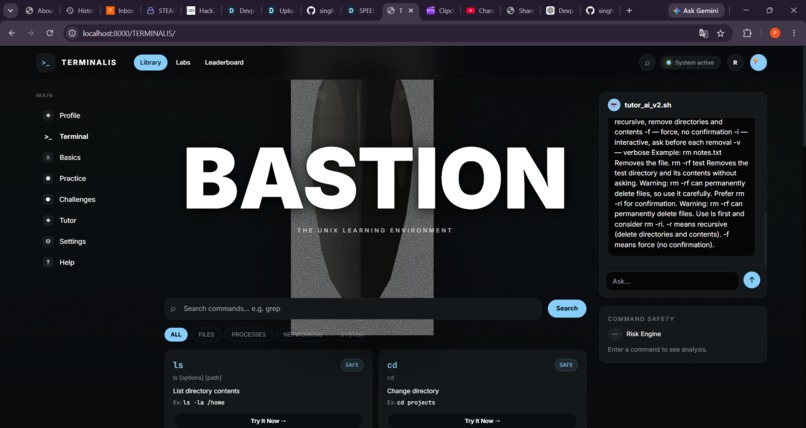Click the TERMINALIS terminal logo icon

[46, 63]
